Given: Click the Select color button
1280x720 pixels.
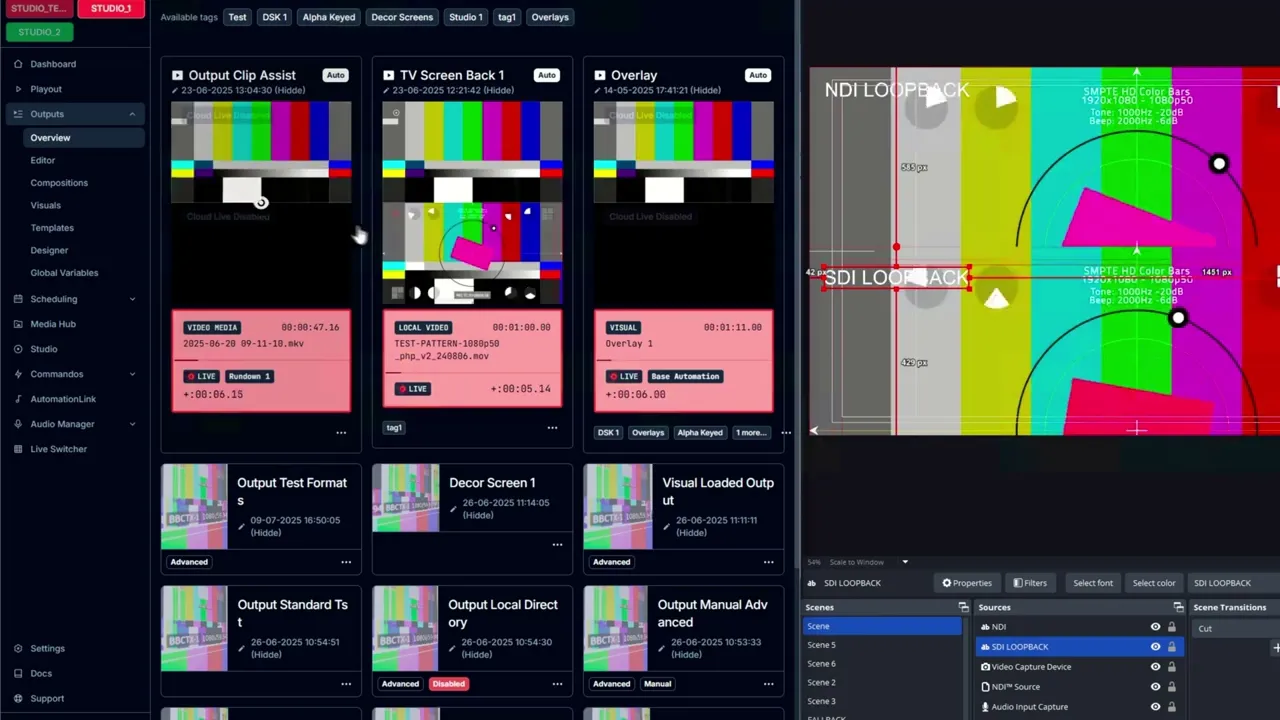Looking at the screenshot, I should (1153, 583).
